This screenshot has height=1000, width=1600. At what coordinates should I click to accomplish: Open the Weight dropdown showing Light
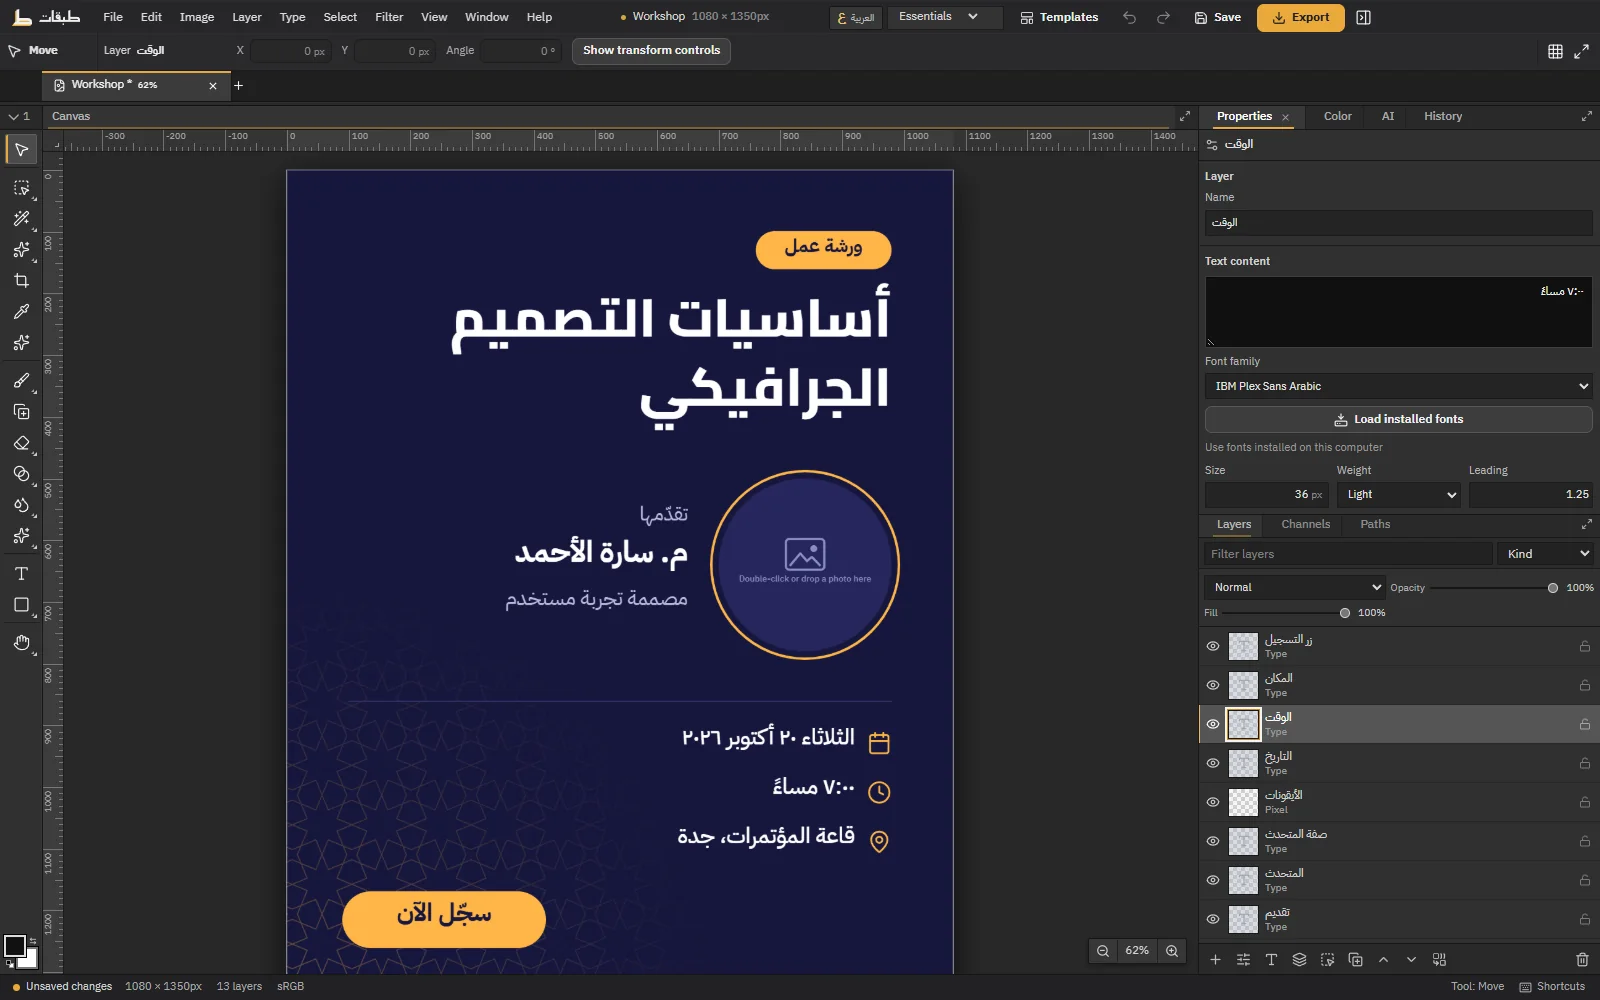1398,494
